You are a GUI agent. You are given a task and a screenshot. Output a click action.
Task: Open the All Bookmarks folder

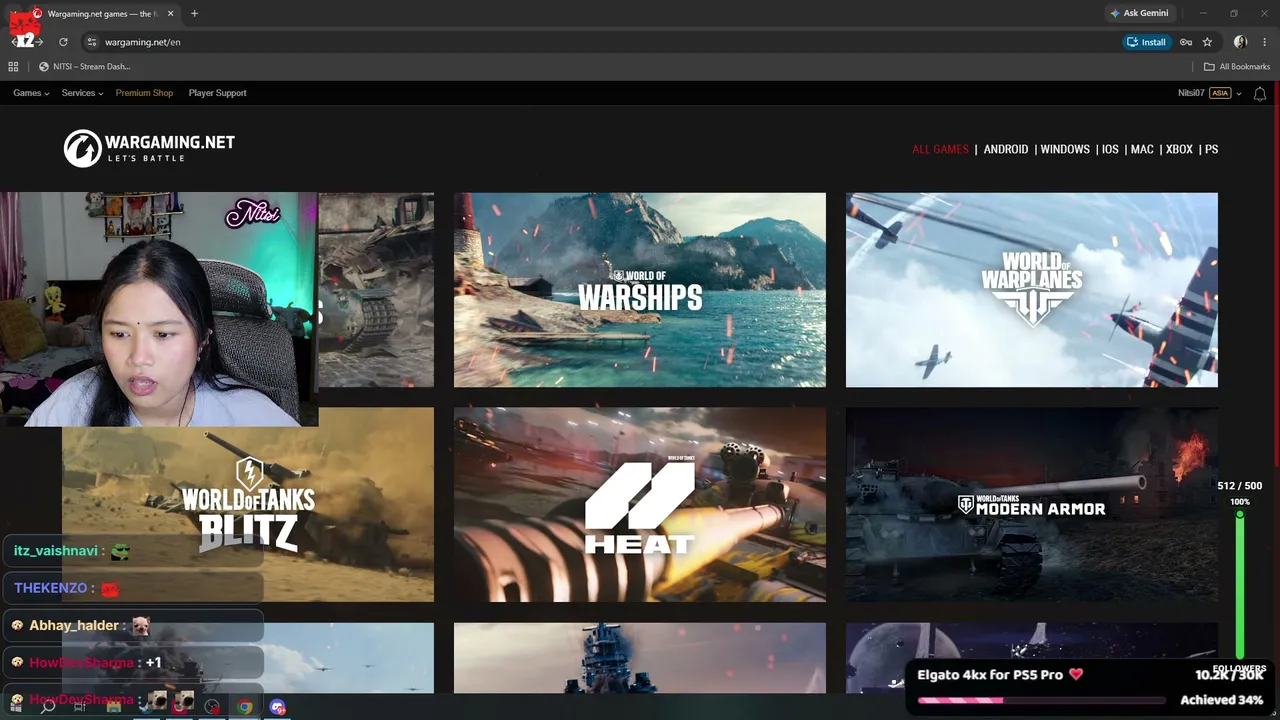[1237, 67]
